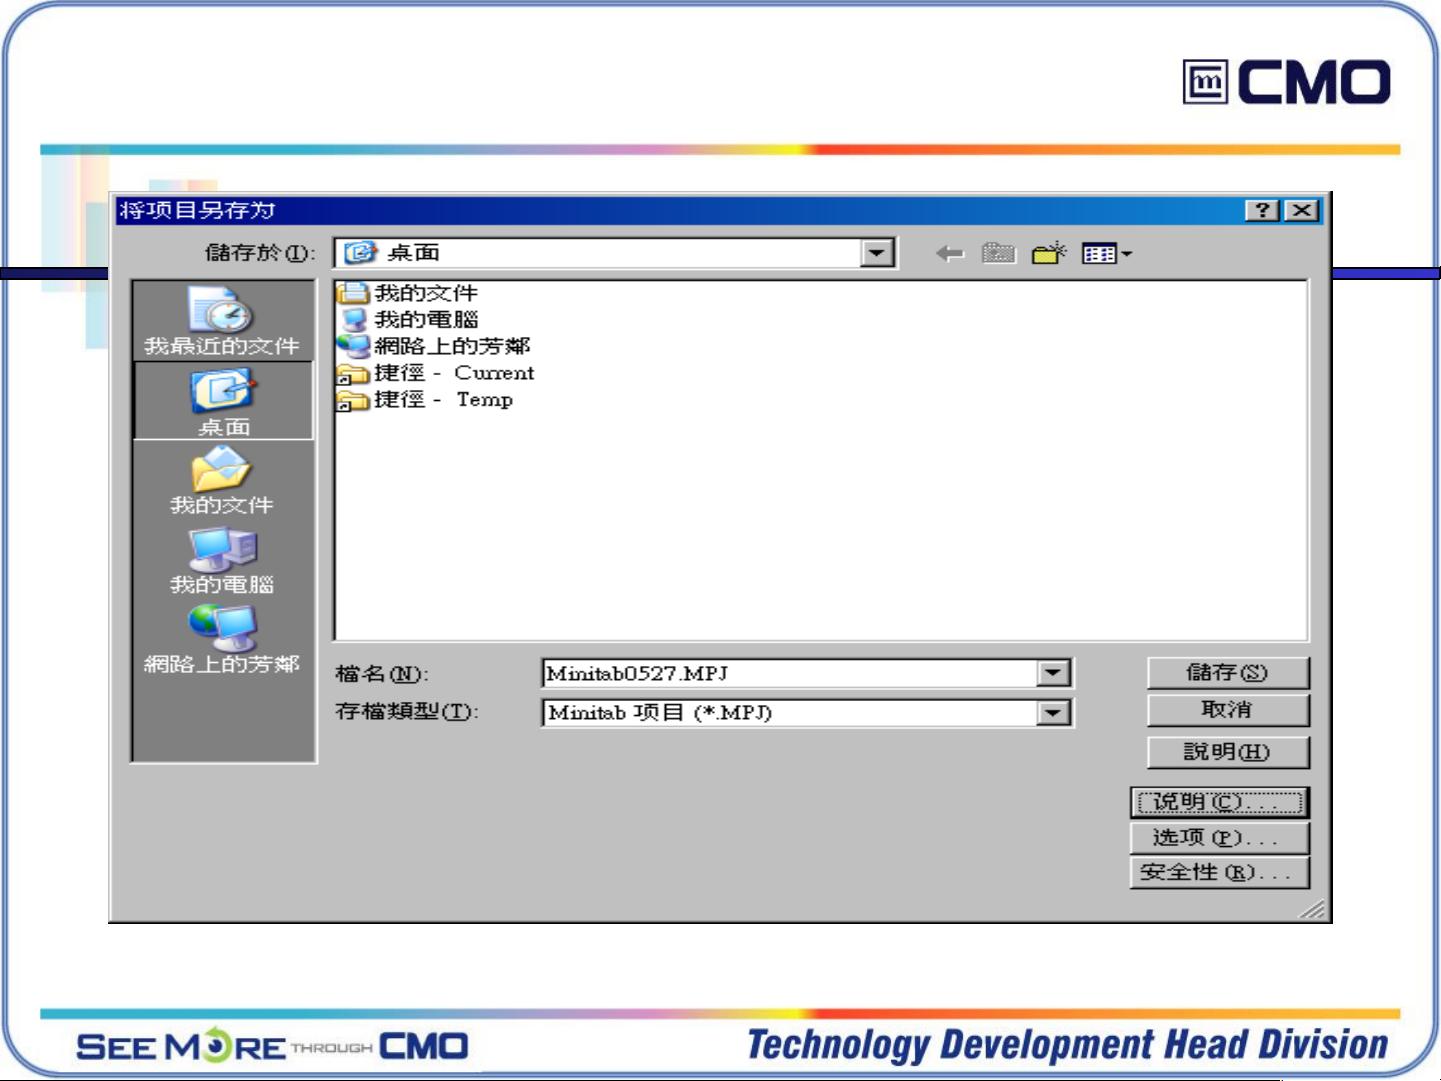Click the Minitab0527.MPJ filename input field
Screen dimensions: 1441x1081
click(788, 673)
